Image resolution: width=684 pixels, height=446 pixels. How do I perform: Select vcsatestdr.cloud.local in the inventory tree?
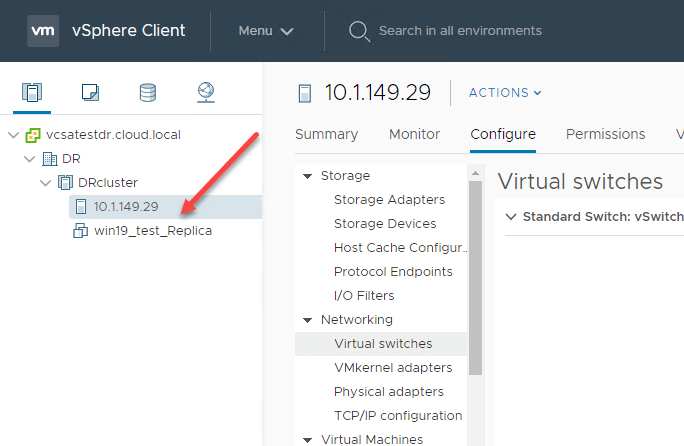[x=113, y=135]
